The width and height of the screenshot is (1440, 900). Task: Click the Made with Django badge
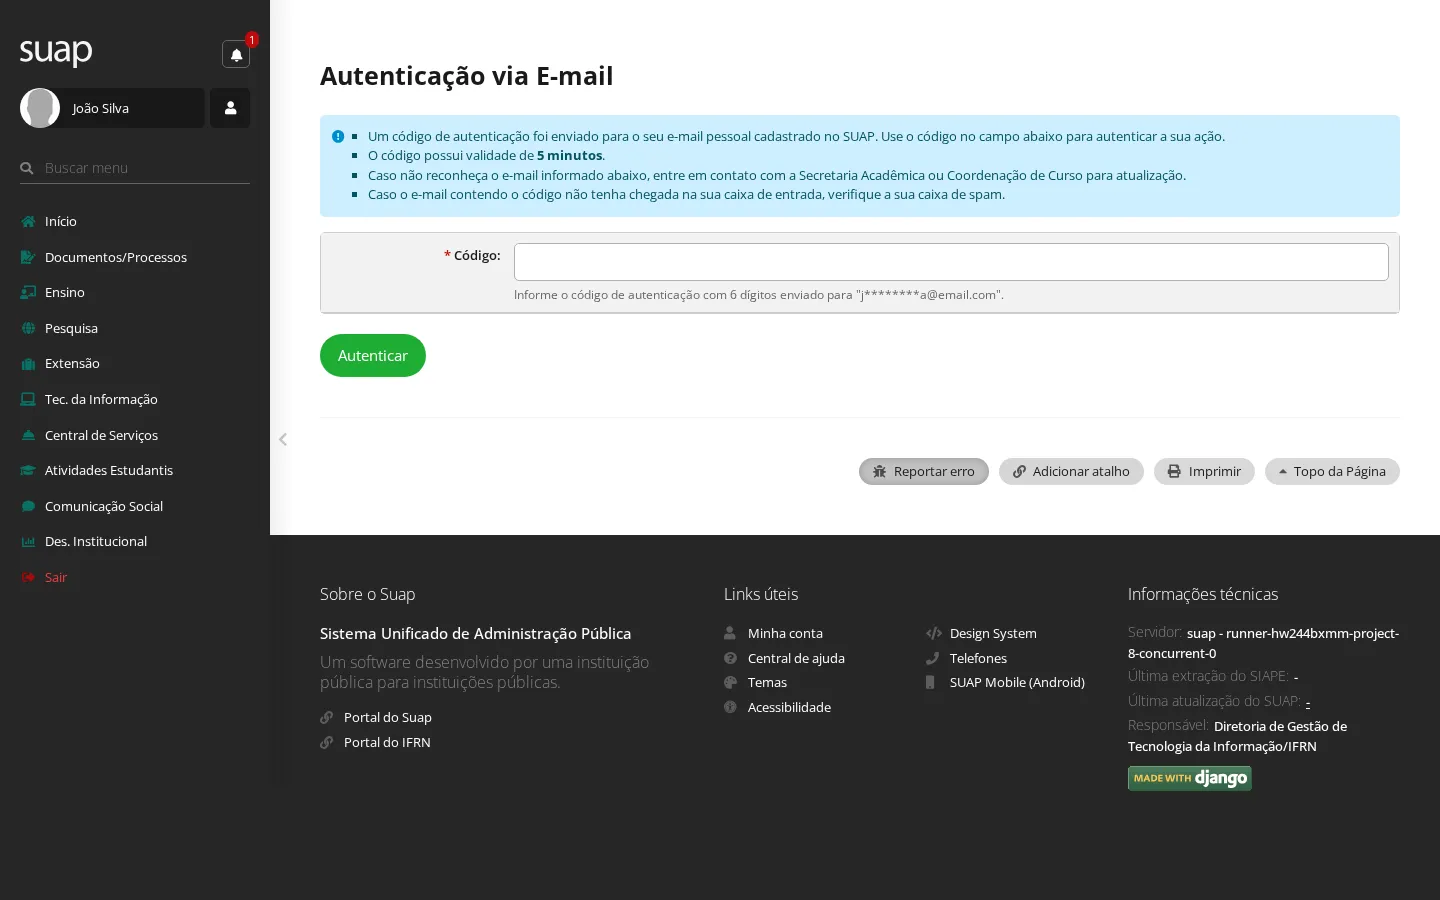[1190, 778]
